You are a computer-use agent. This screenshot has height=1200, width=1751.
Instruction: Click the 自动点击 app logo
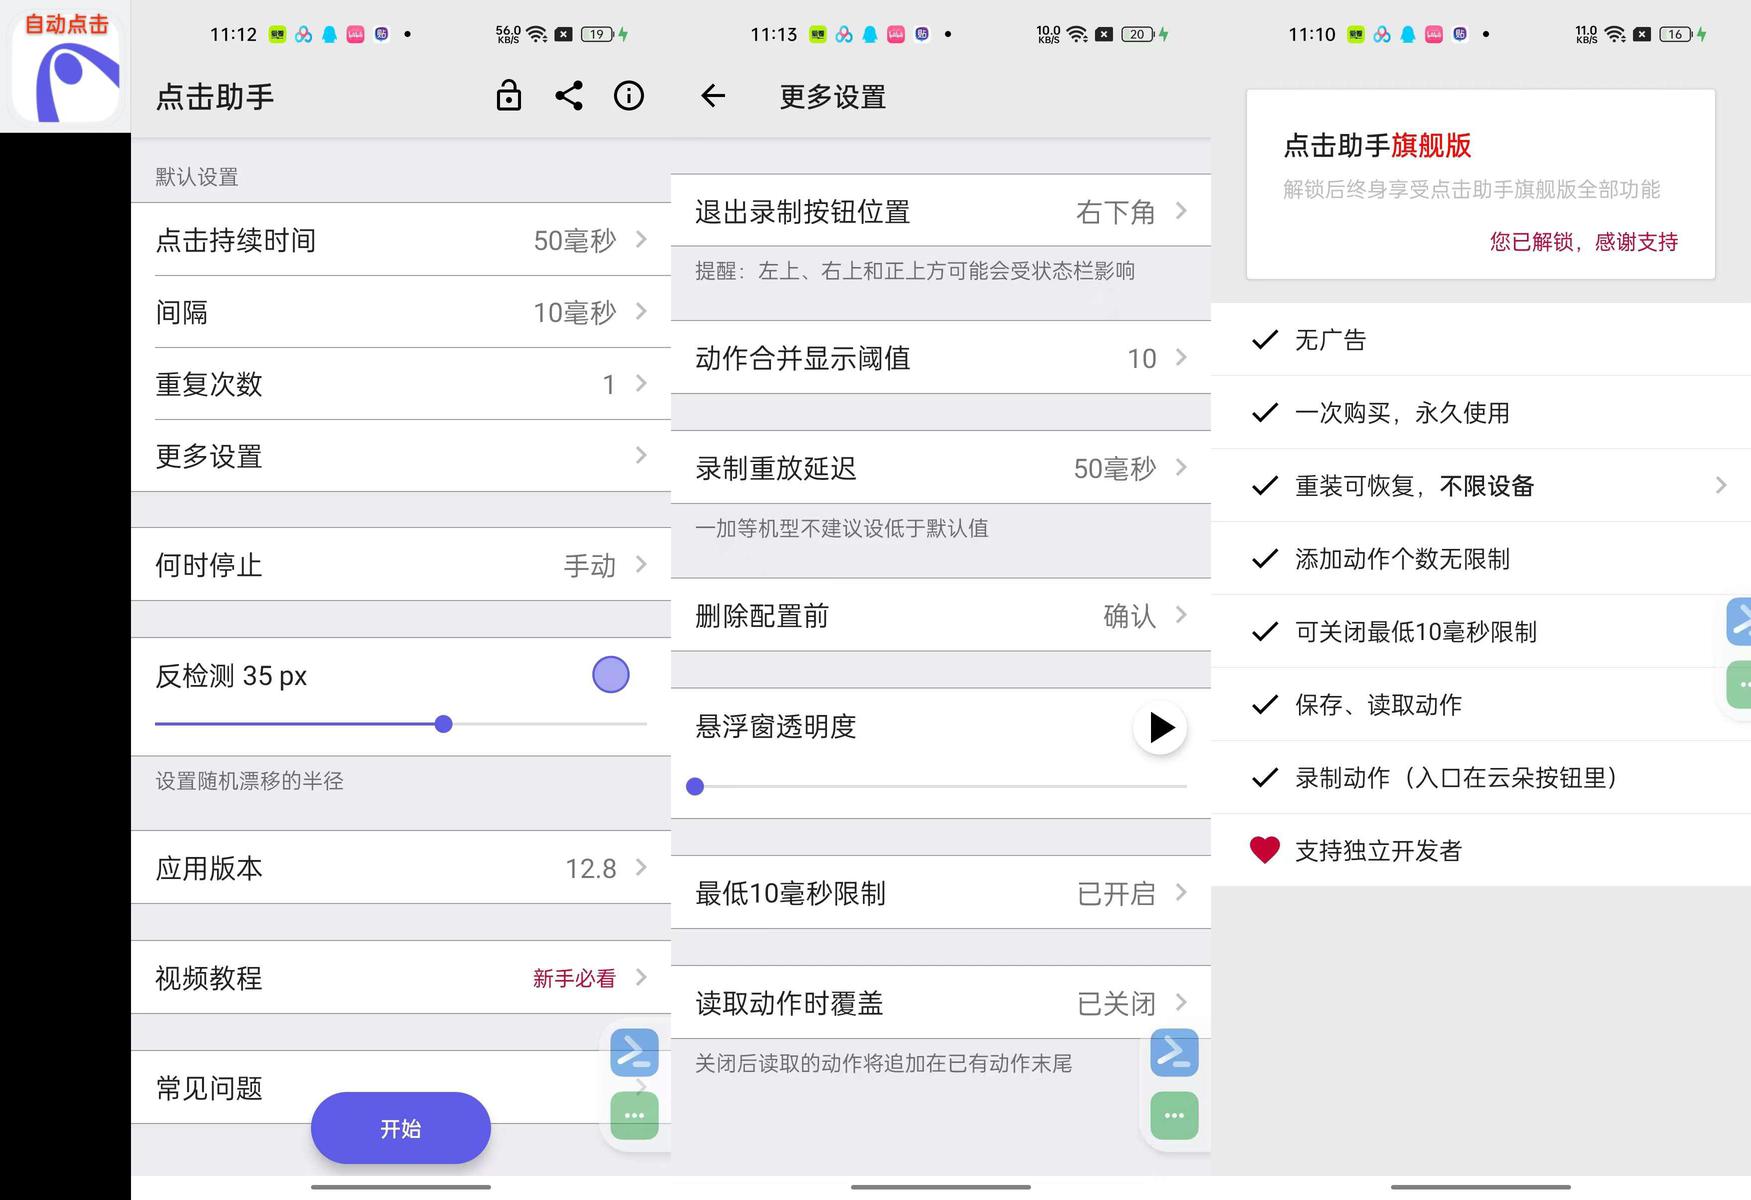point(65,66)
